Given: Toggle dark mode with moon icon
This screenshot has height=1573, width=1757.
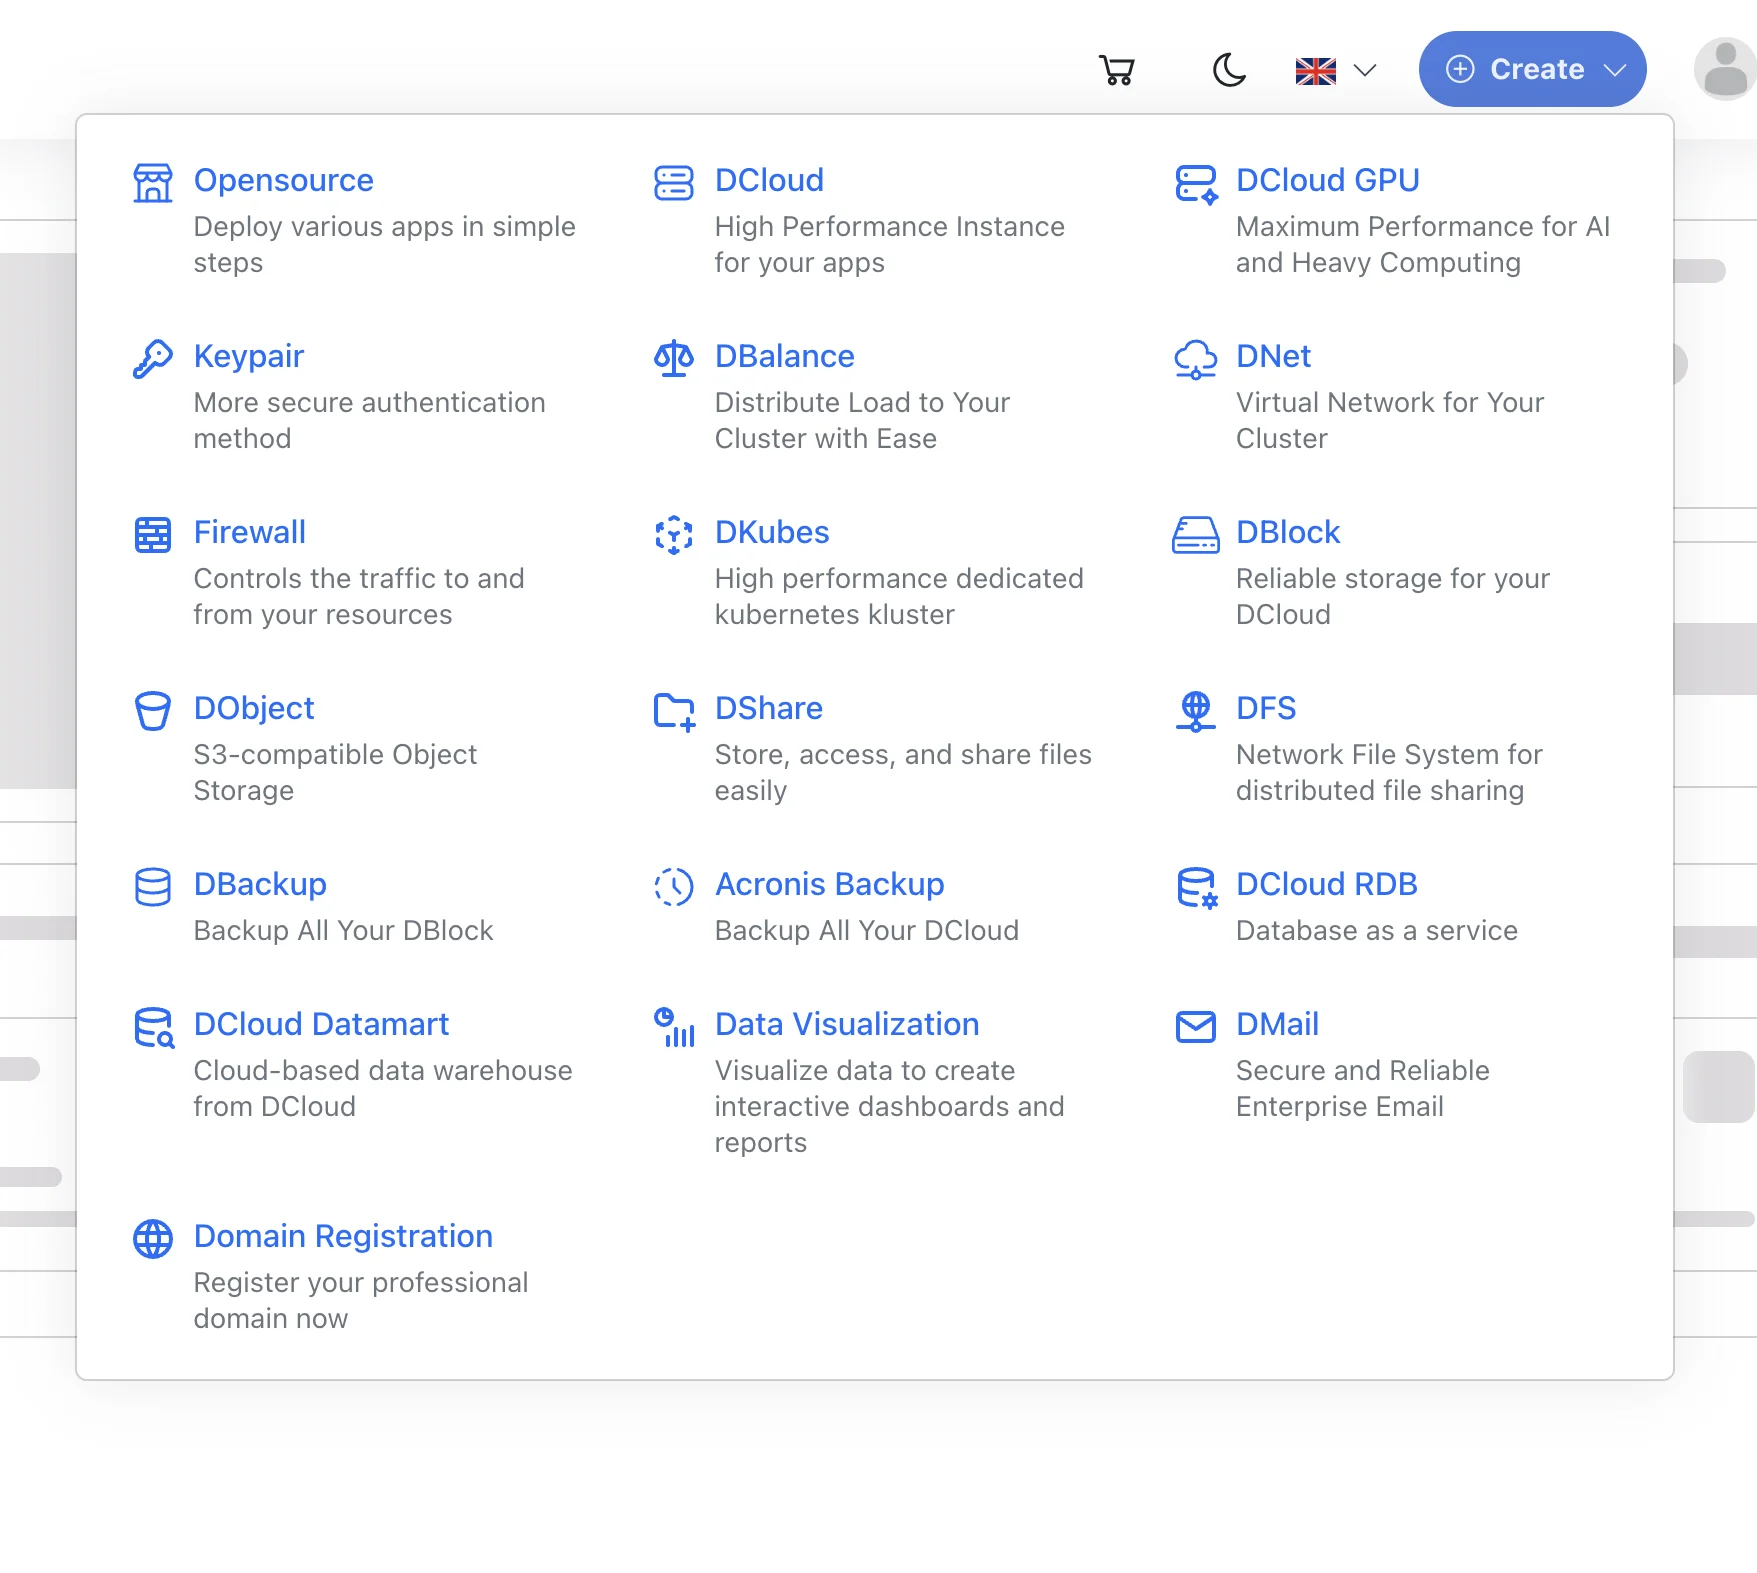Looking at the screenshot, I should 1229,70.
